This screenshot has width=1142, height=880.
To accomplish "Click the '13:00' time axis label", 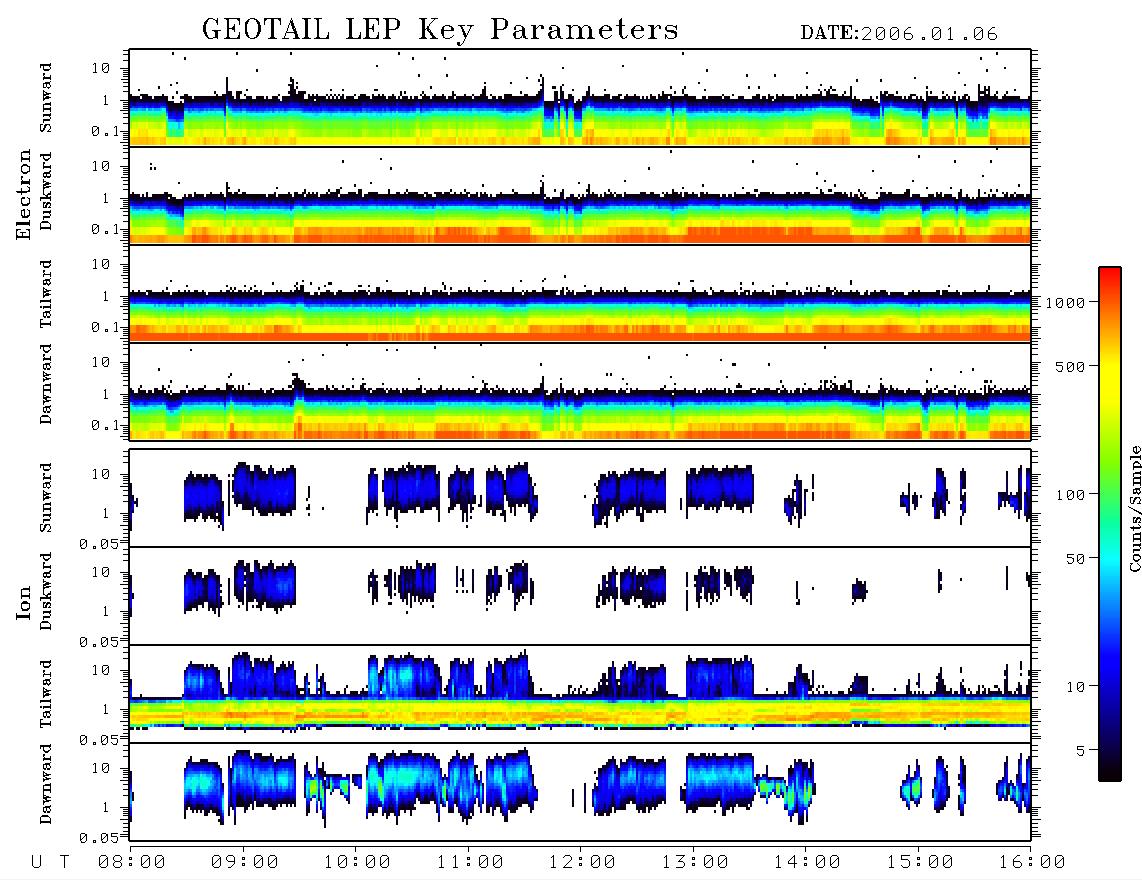I will 695,862.
